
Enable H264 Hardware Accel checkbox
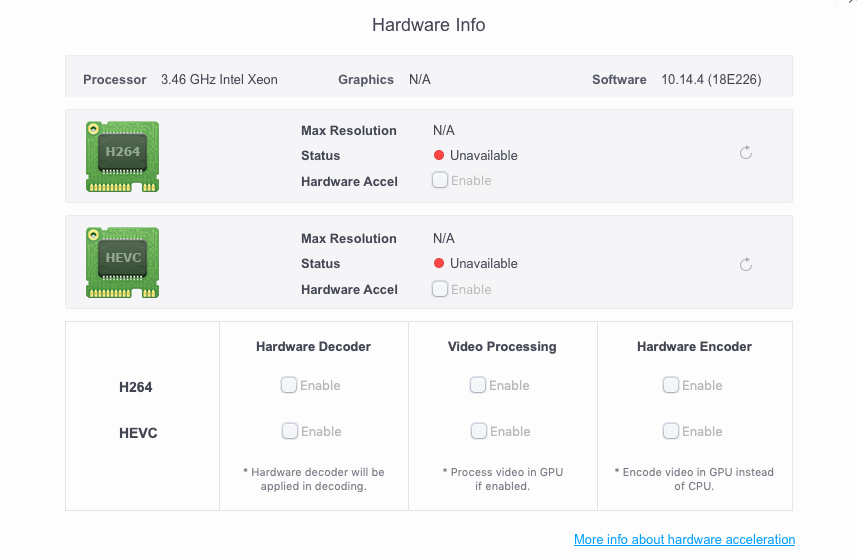(440, 180)
